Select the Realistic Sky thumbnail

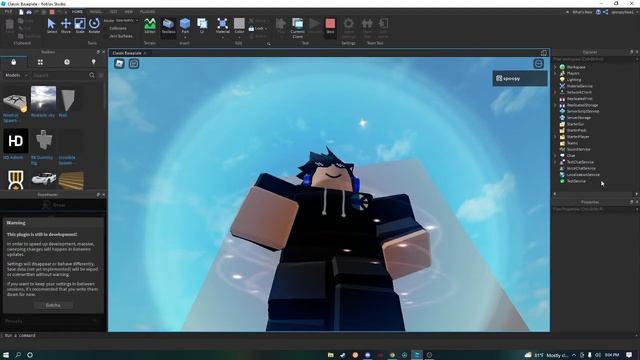[x=43, y=98]
